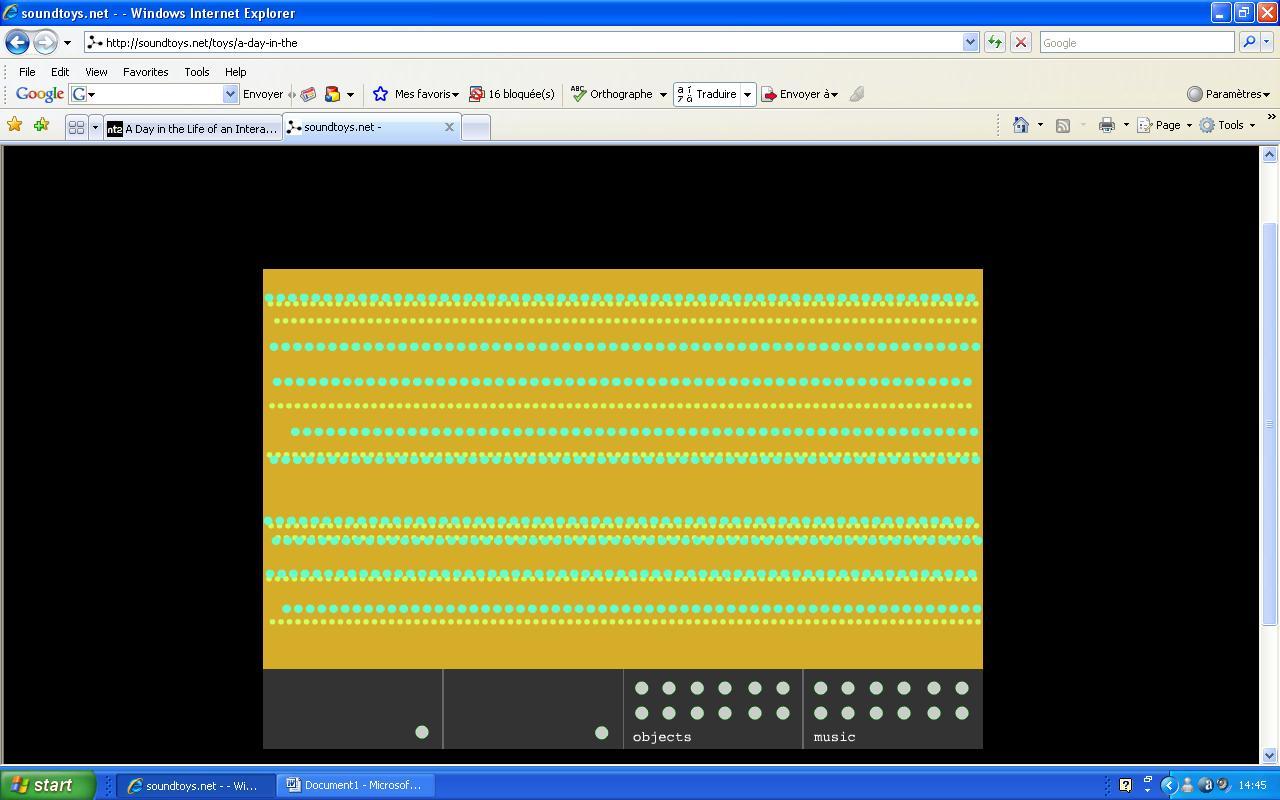The image size is (1280, 800).
Task: Switch to the Document1 Microsoft Word taskbar item
Action: tap(353, 785)
